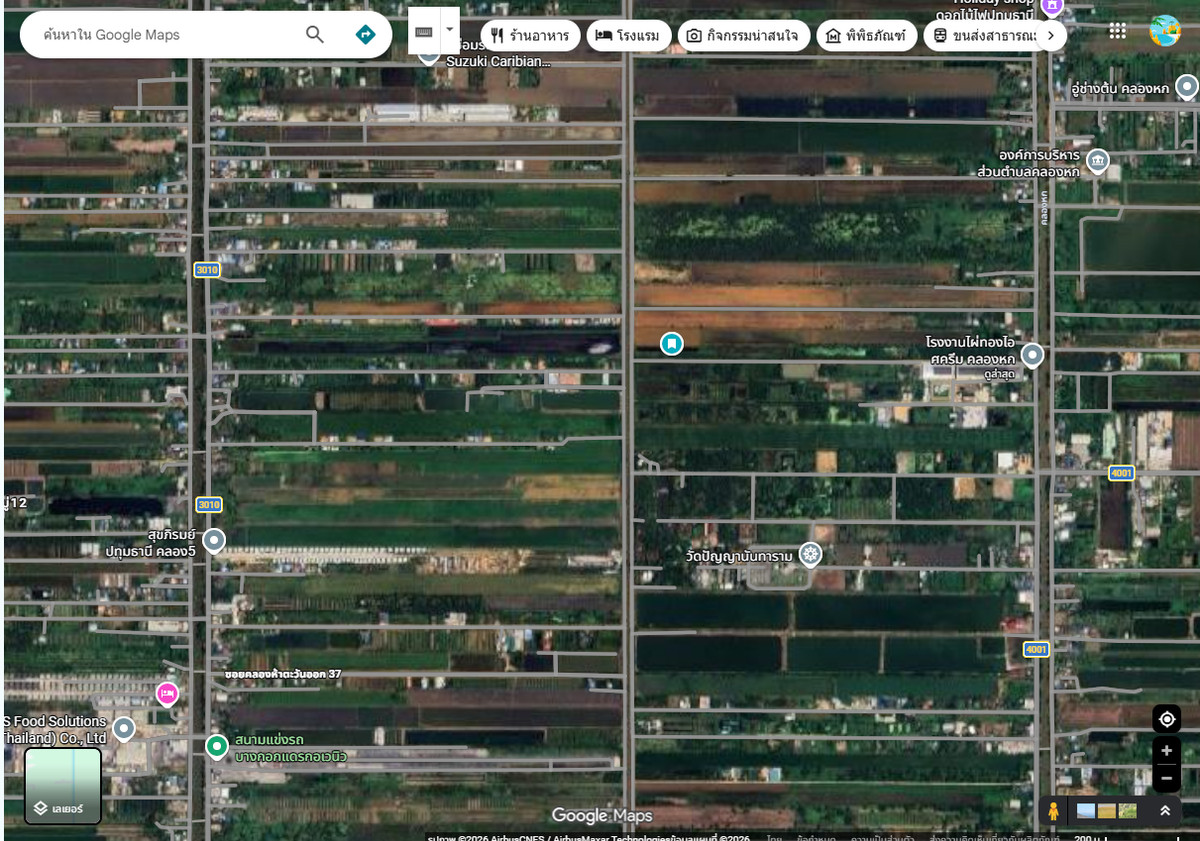
Task: Zoom out with the minus button
Action: click(1166, 777)
